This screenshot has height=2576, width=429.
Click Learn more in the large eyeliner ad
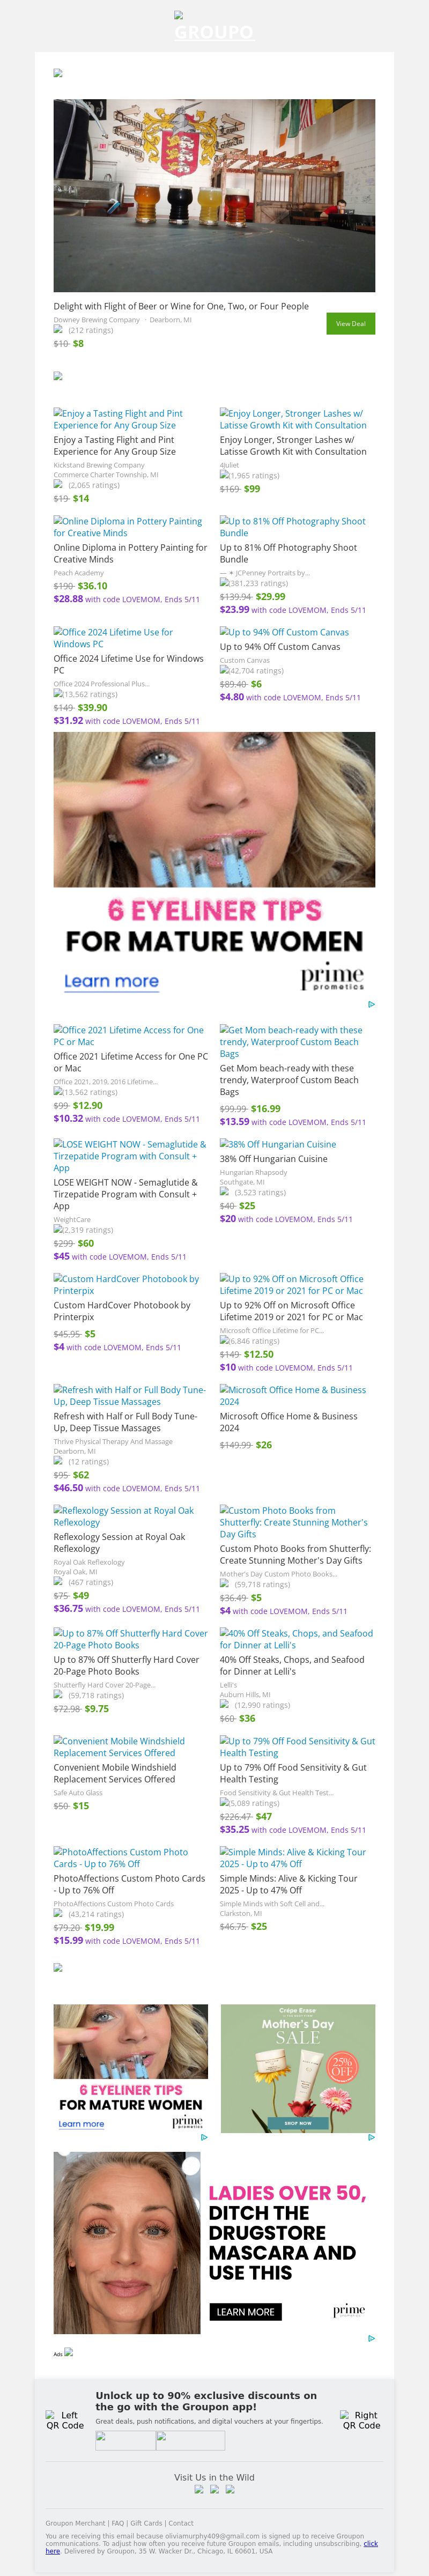pos(111,981)
